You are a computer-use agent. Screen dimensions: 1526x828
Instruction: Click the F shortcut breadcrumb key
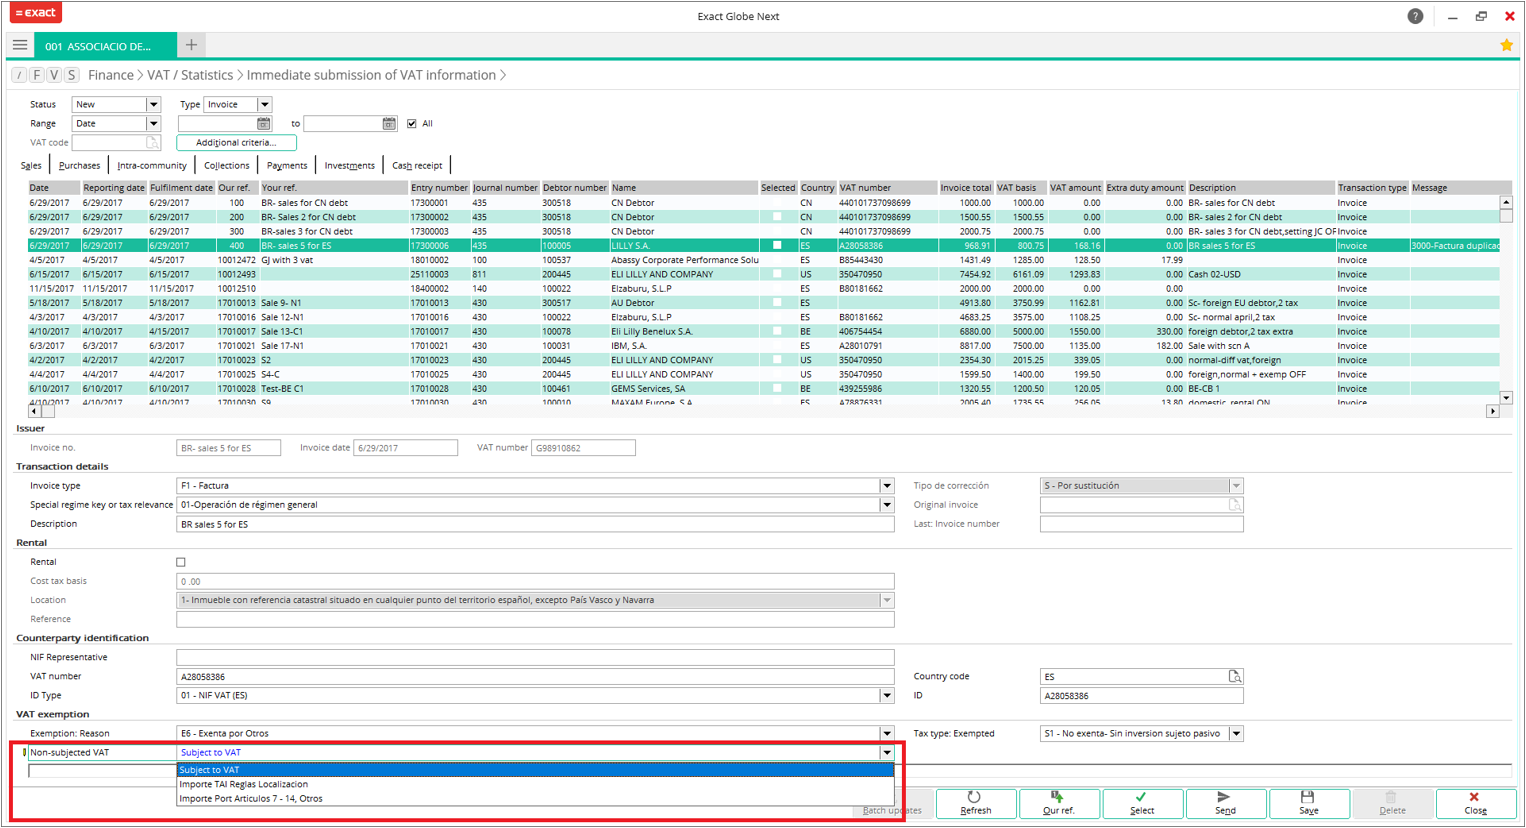37,75
